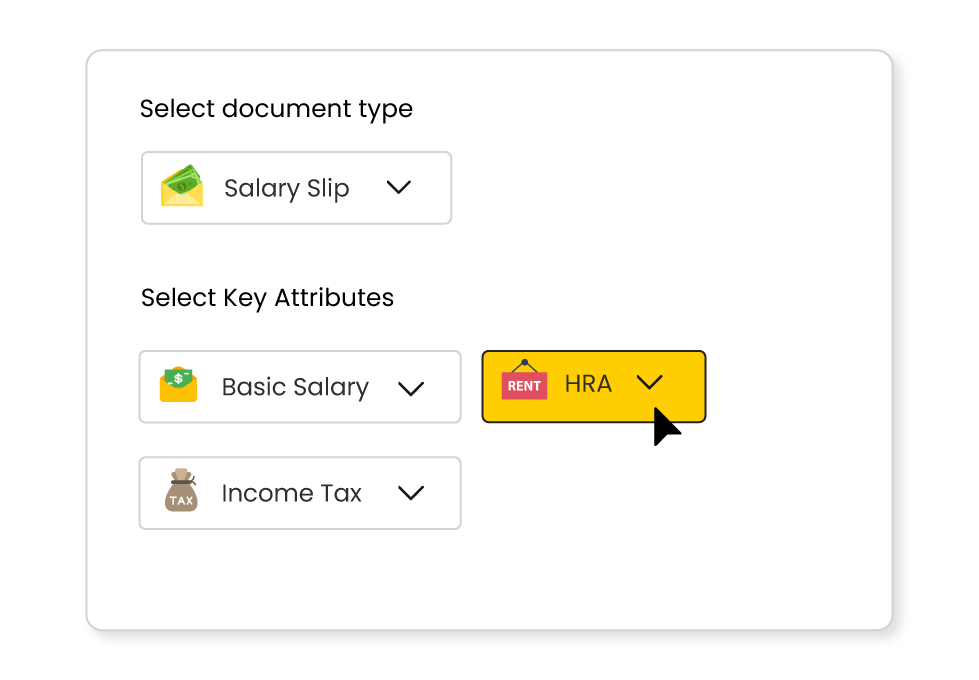Click the black cursor arrow near HRA
The height and width of the screenshot is (680, 979).
click(667, 424)
